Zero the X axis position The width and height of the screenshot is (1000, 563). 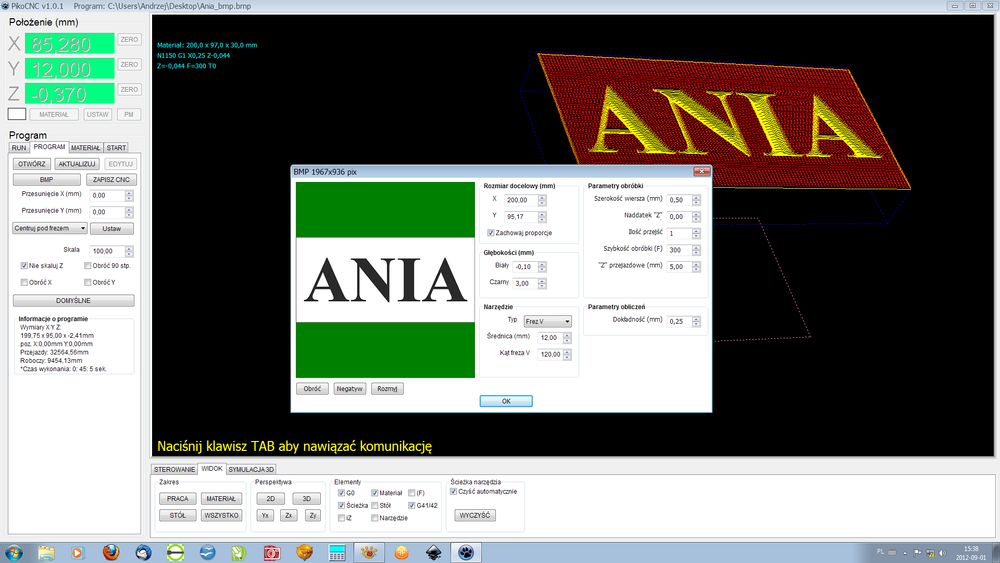[x=129, y=40]
